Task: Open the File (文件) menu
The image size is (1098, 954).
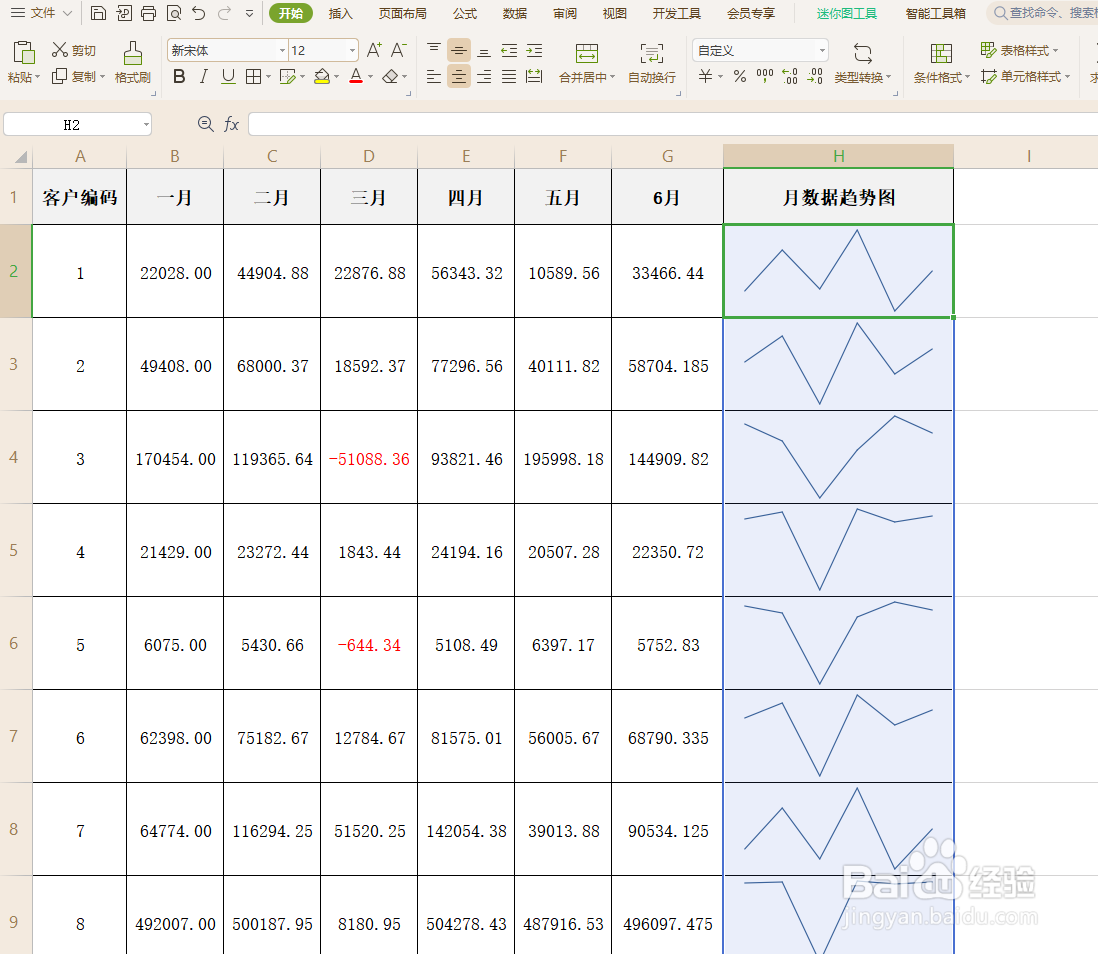Action: pos(42,13)
